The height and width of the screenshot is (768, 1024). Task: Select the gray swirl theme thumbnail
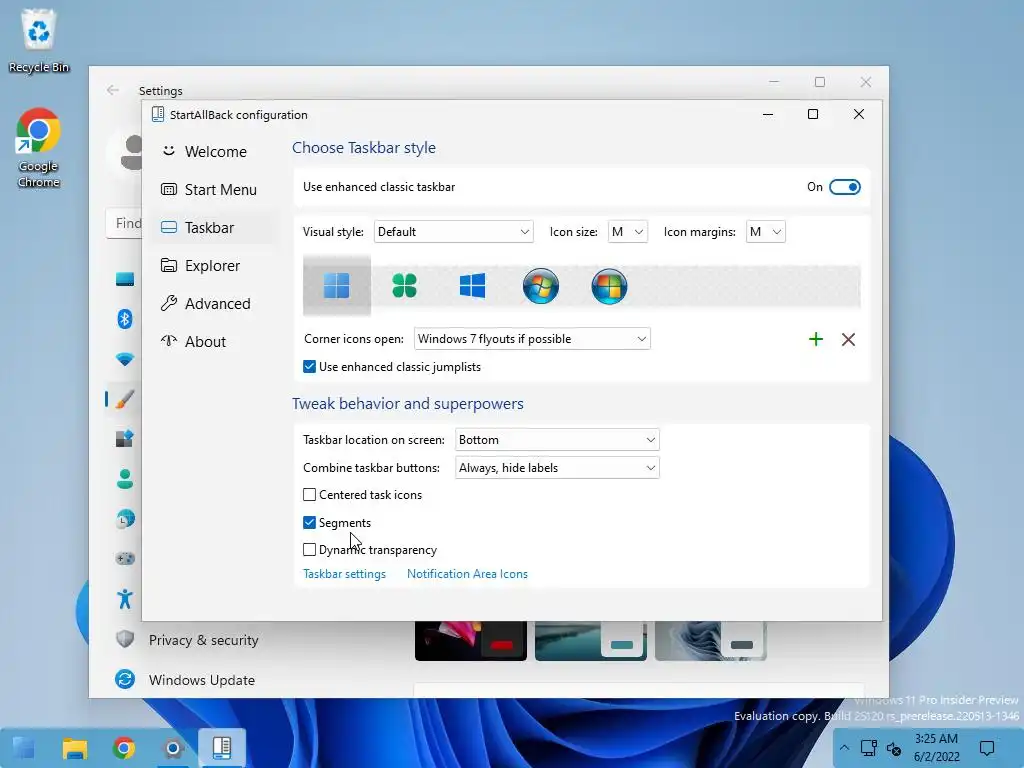tap(711, 641)
